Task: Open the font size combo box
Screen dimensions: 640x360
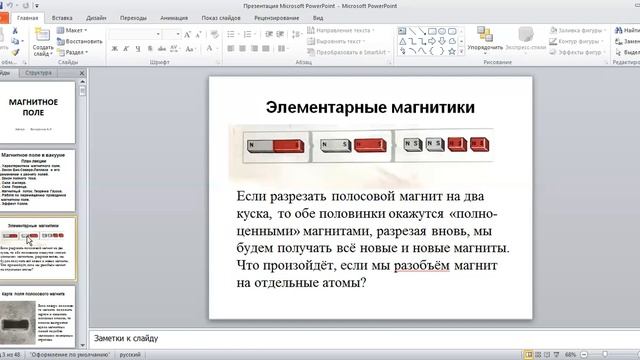Action: pyautogui.click(x=171, y=34)
